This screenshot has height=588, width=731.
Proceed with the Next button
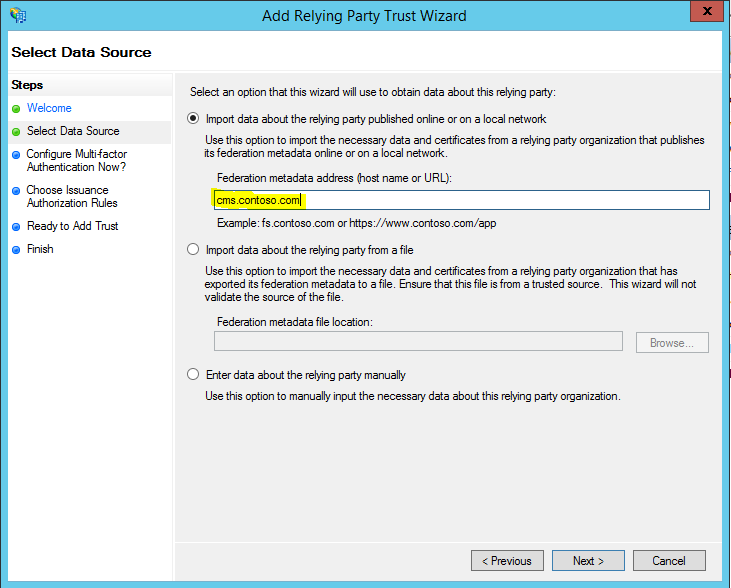point(588,560)
